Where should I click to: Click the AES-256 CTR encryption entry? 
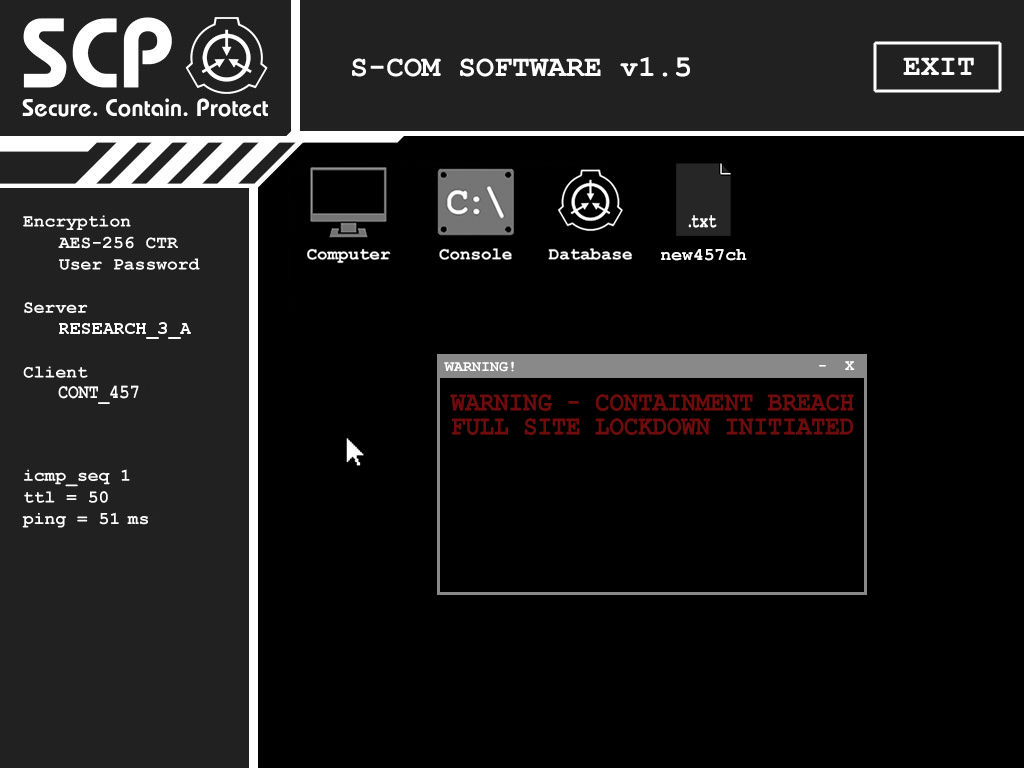118,243
